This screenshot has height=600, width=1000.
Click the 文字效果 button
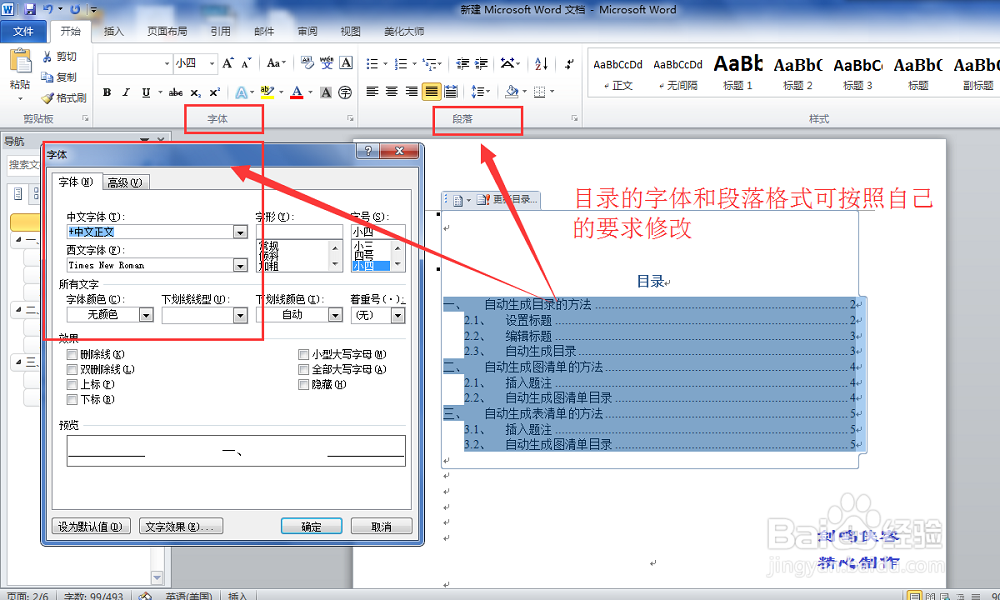point(181,527)
